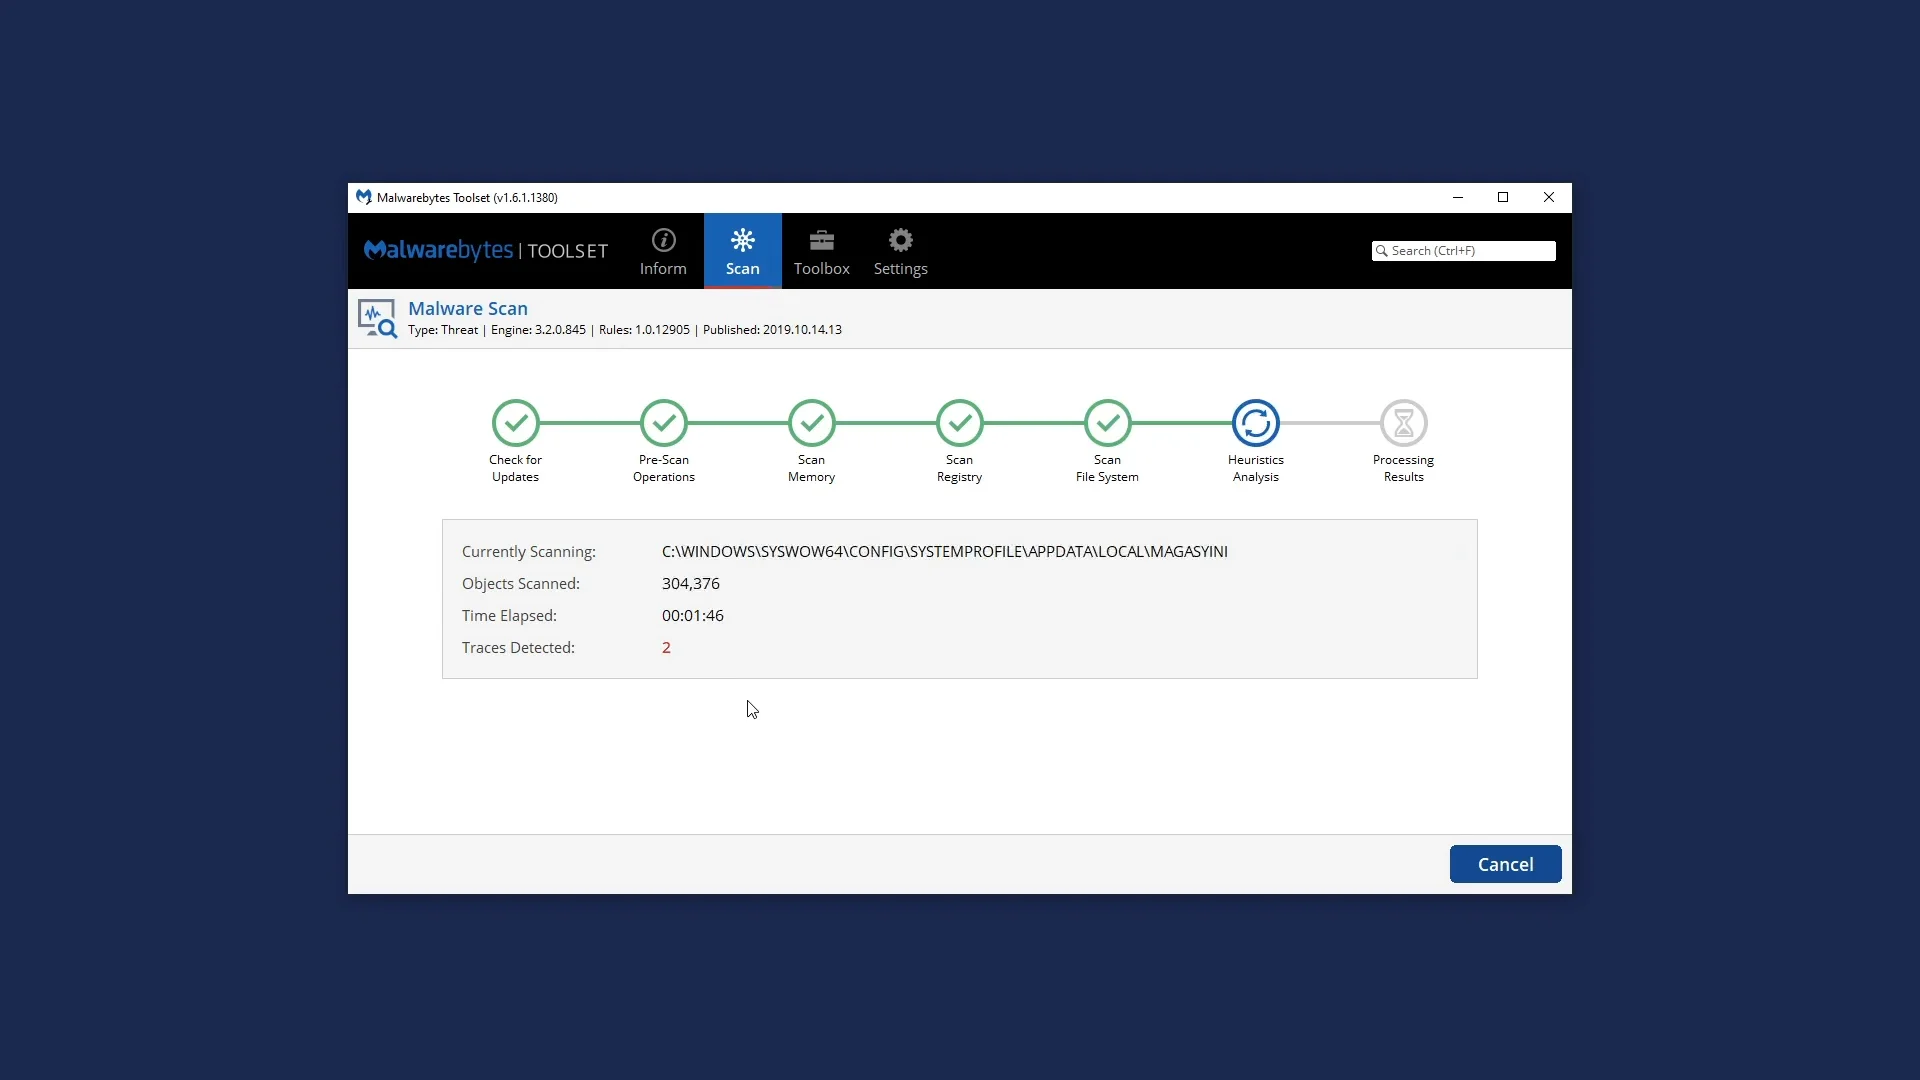Click the Check for Updates step icon

(x=515, y=424)
